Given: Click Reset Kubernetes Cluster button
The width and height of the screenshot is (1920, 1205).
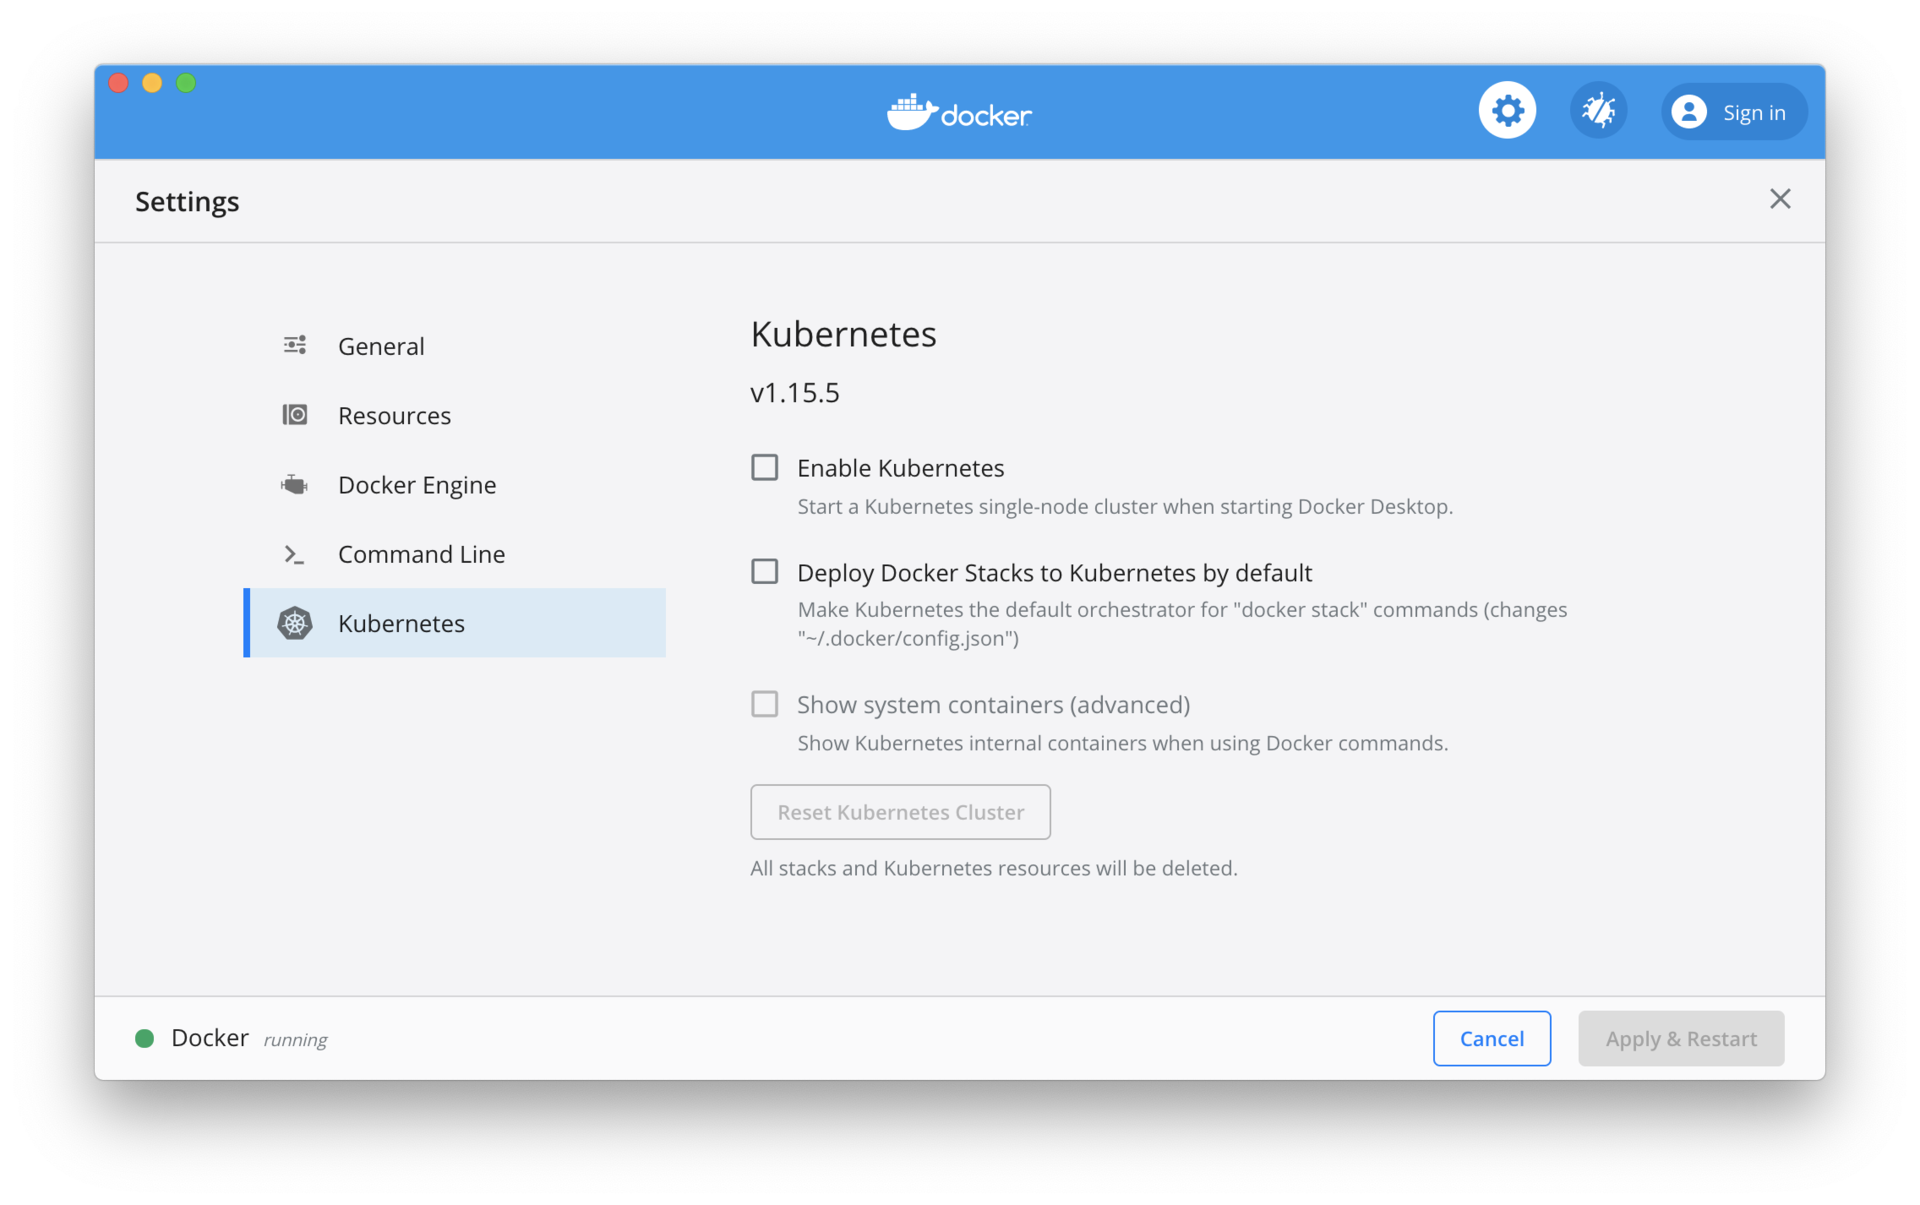Looking at the screenshot, I should (x=900, y=812).
